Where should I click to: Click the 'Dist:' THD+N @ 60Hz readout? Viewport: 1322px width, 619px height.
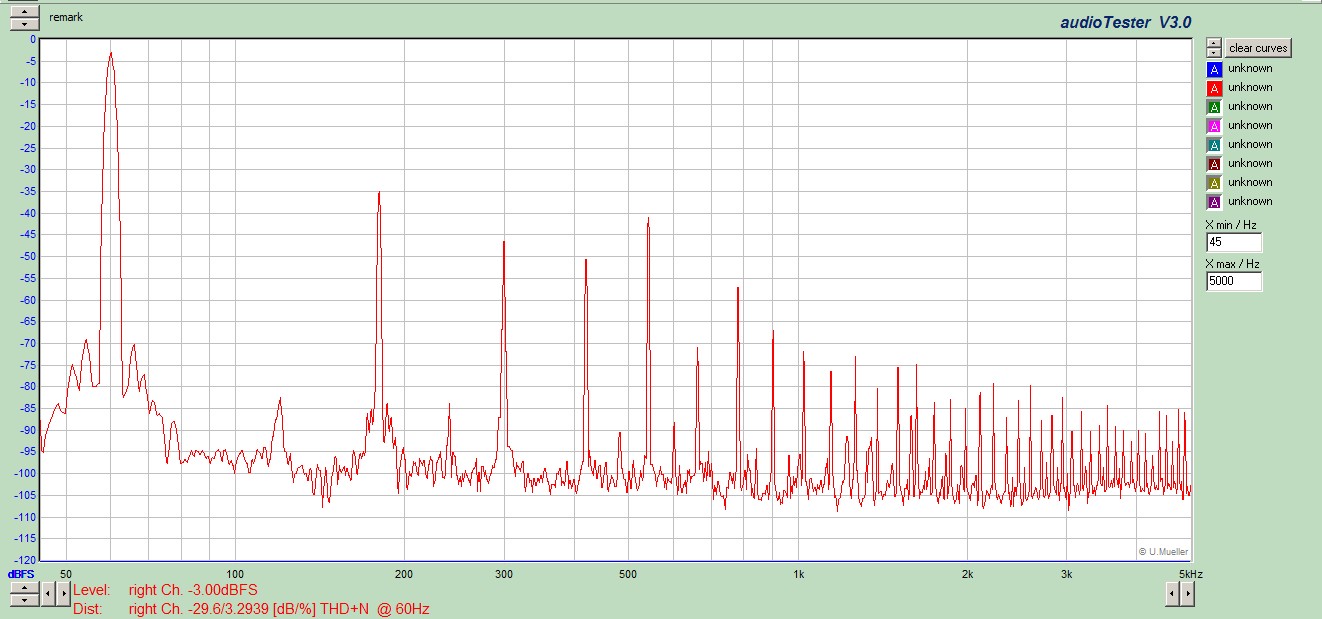click(x=251, y=608)
